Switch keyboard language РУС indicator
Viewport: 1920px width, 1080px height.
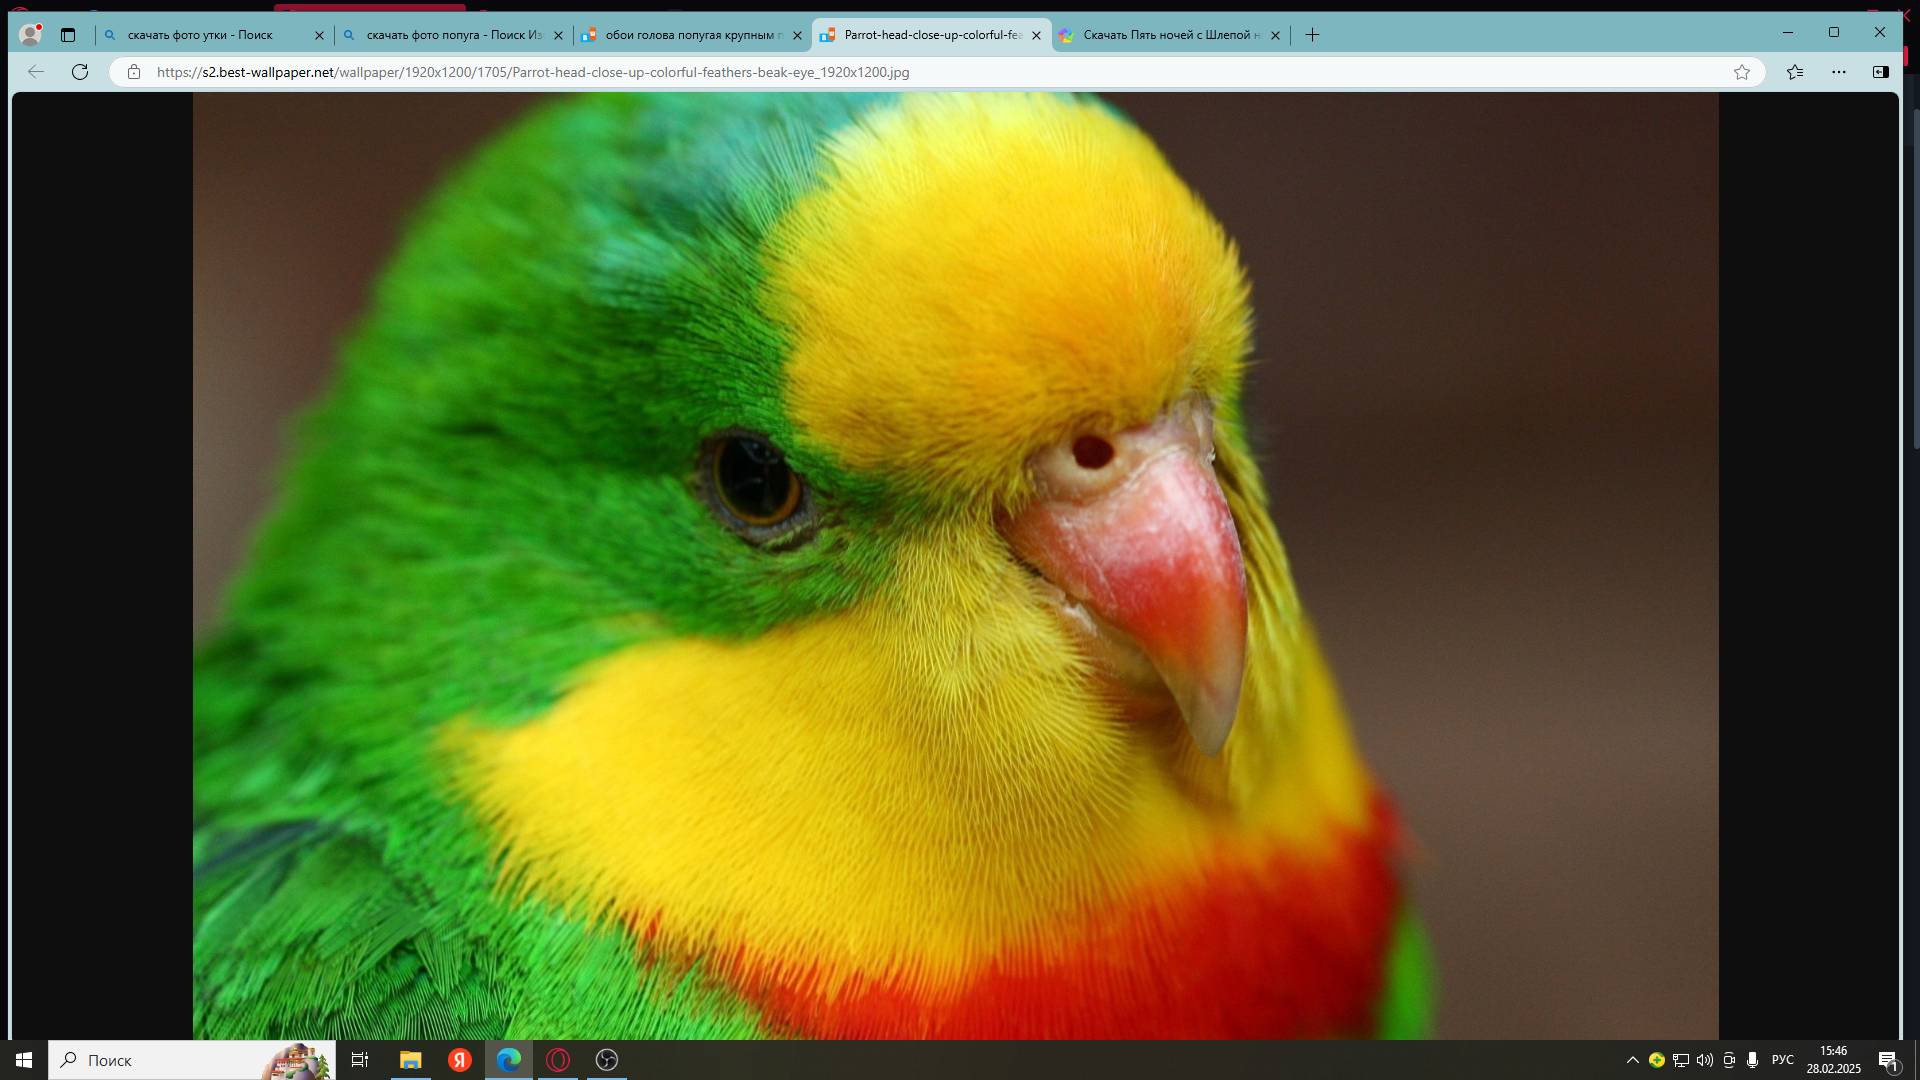[x=1782, y=1060]
